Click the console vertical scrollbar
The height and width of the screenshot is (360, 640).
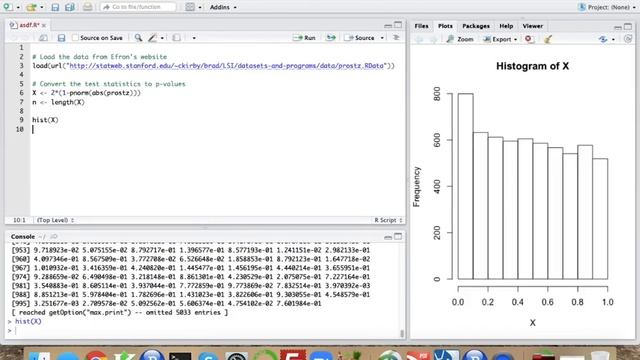pos(402,333)
